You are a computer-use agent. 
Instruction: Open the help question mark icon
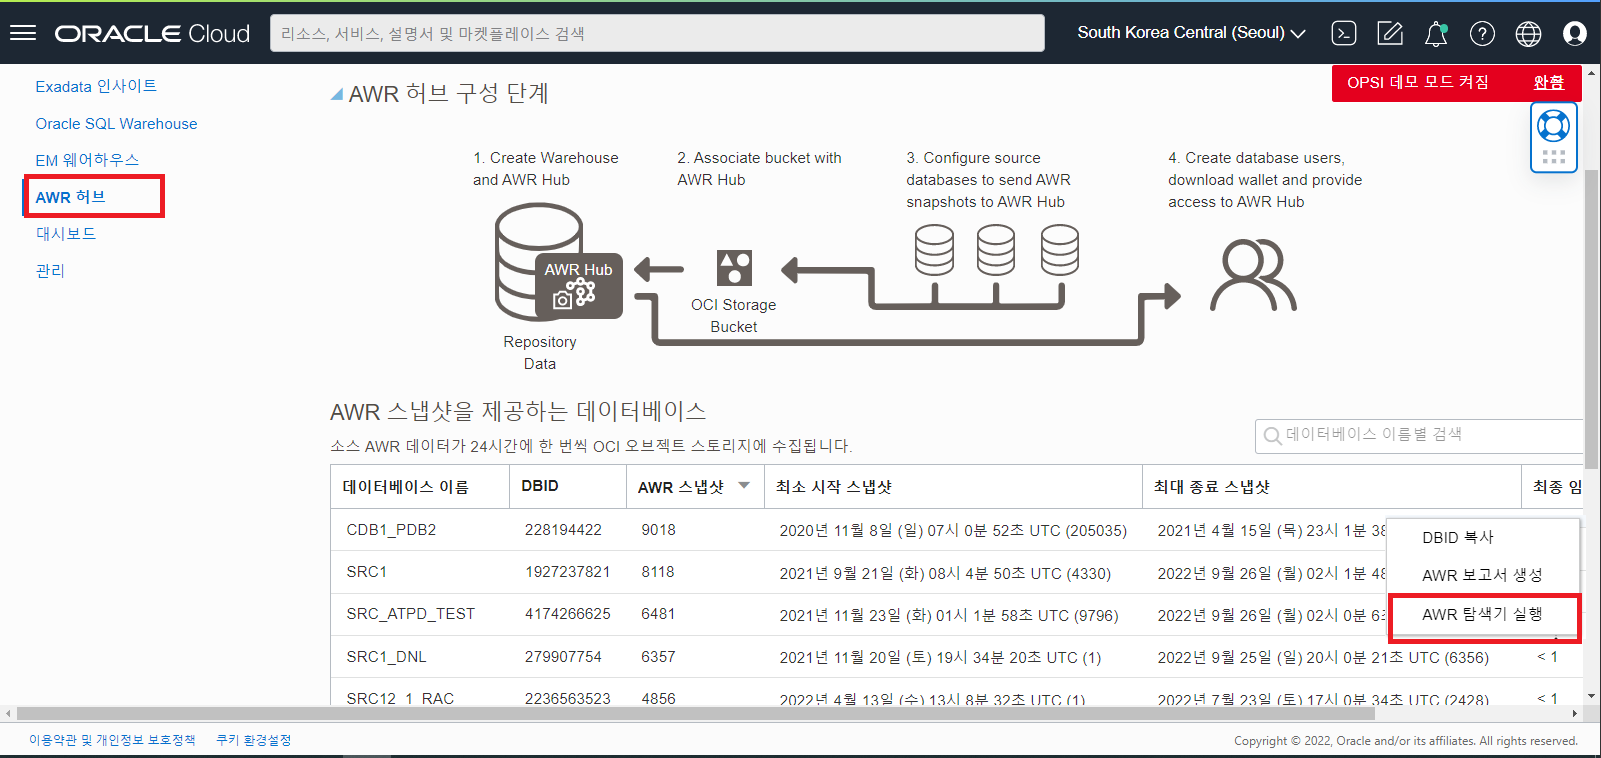coord(1482,33)
